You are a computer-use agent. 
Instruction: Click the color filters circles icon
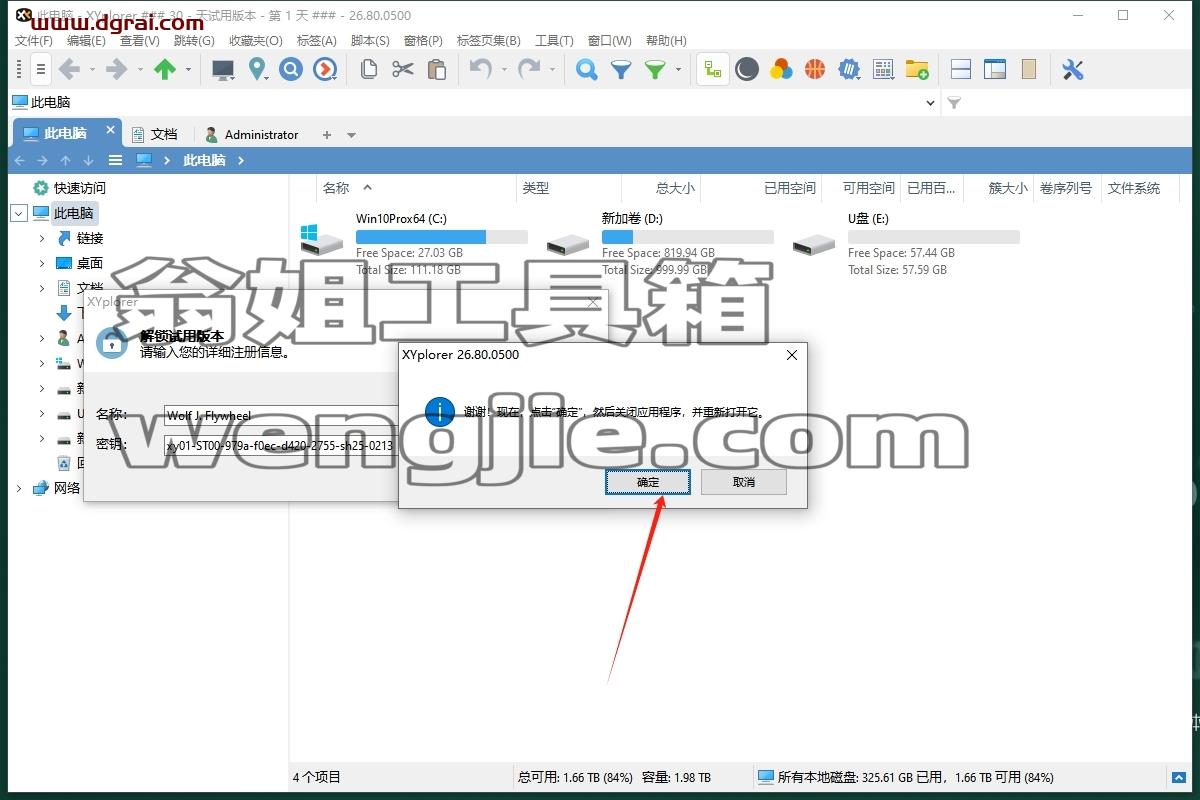pos(781,69)
